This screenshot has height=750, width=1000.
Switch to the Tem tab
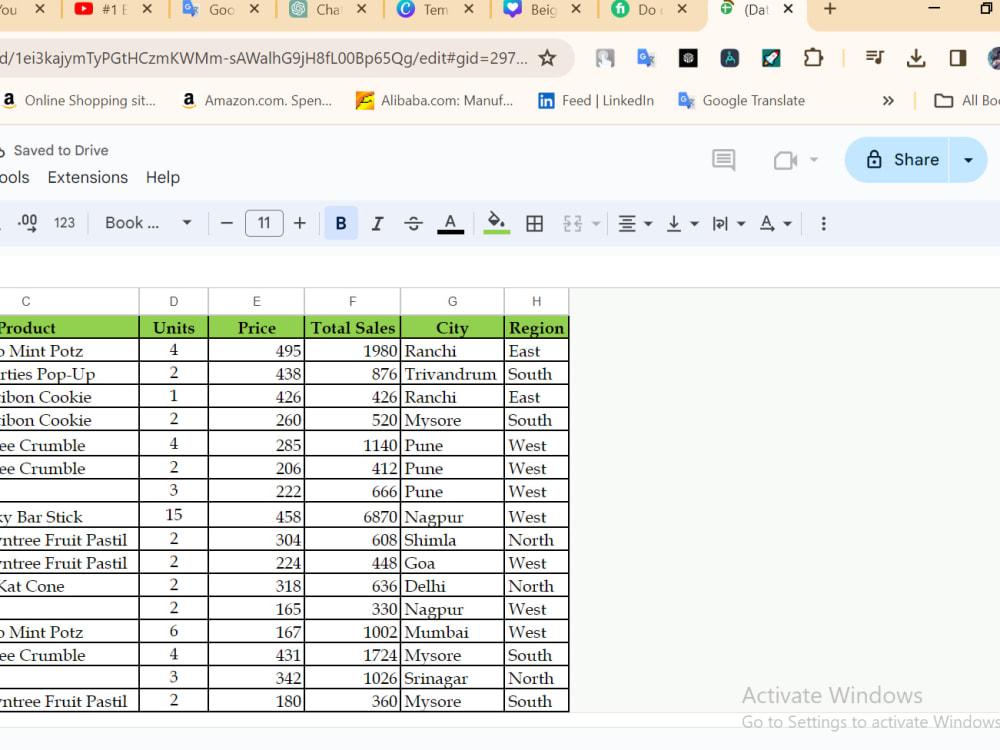425,10
